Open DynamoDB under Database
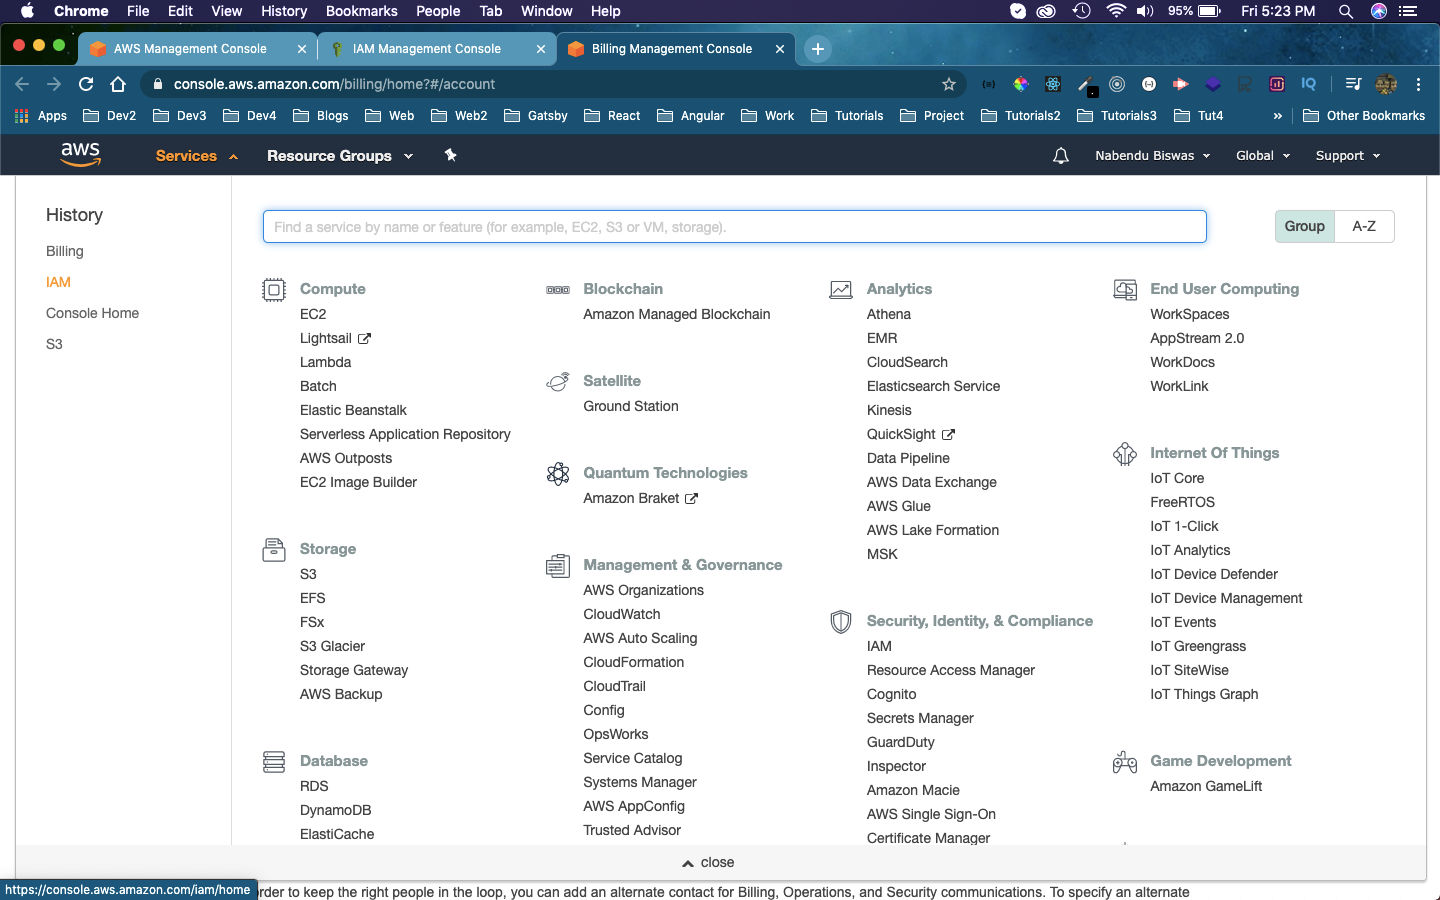The height and width of the screenshot is (900, 1440). click(x=335, y=810)
